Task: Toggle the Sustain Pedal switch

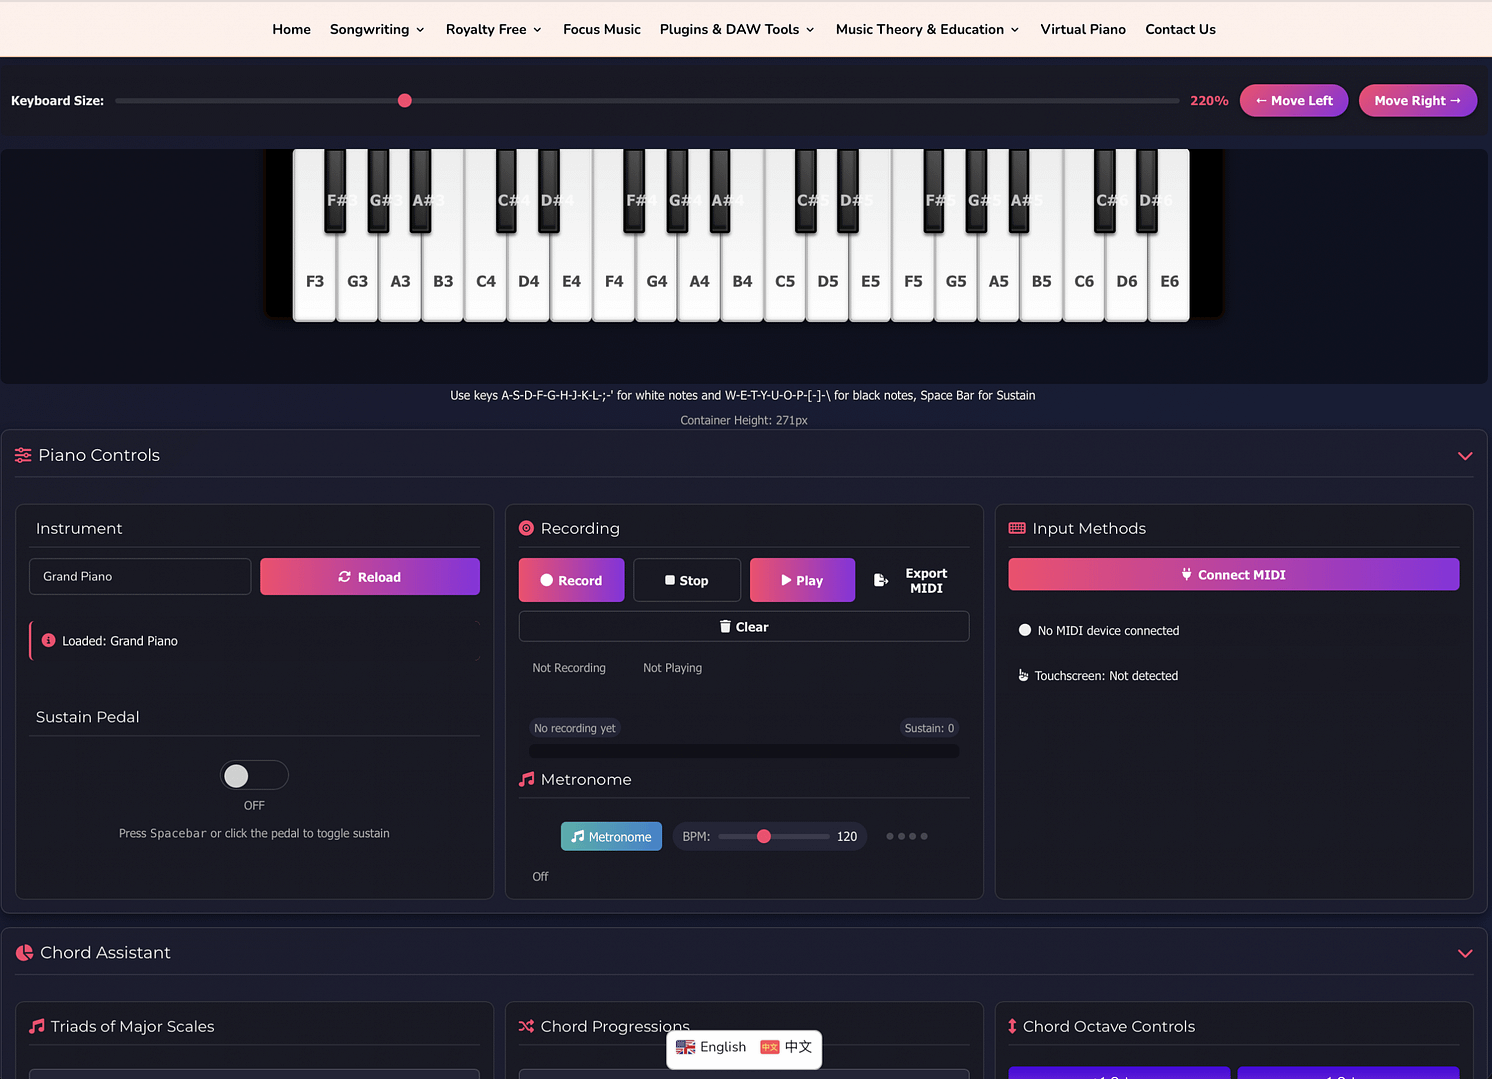Action: [254, 775]
